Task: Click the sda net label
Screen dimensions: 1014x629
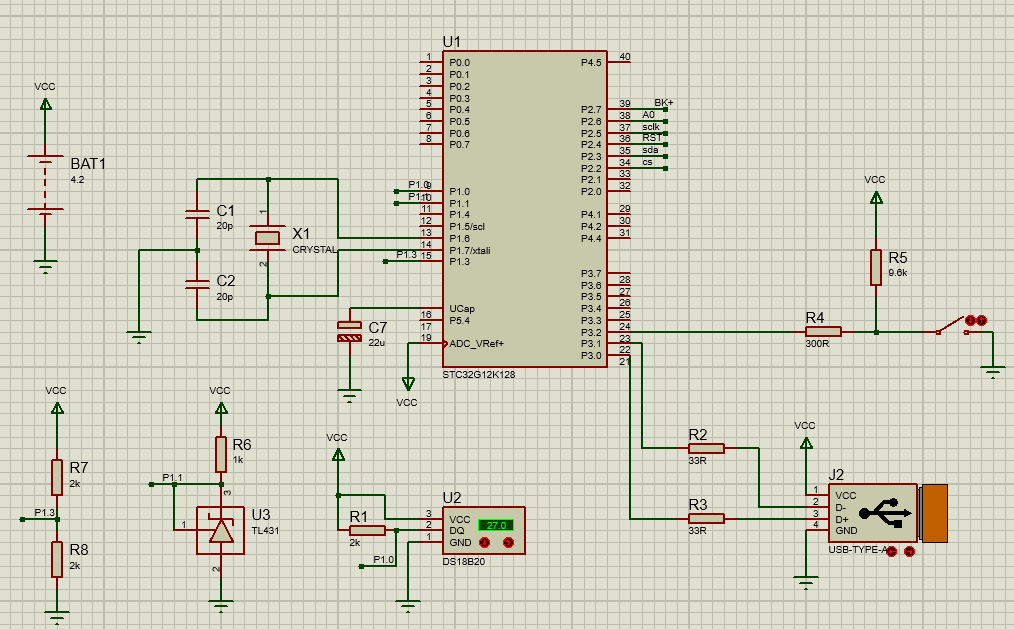Action: [x=650, y=150]
